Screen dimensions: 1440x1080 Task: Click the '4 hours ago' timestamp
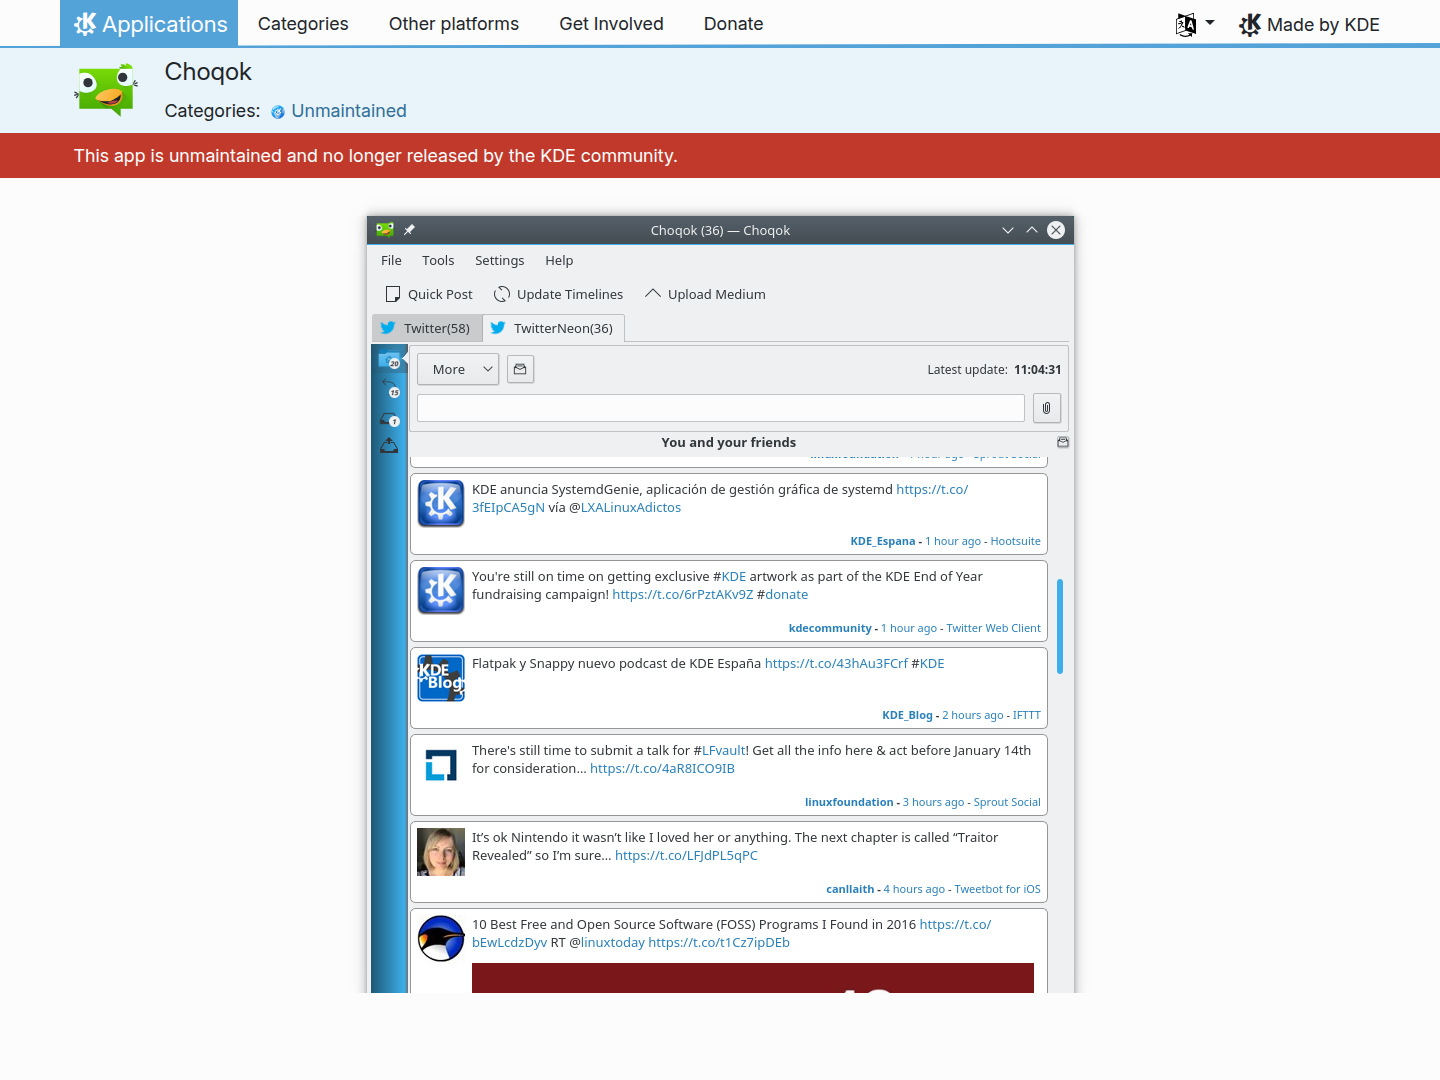pos(914,889)
